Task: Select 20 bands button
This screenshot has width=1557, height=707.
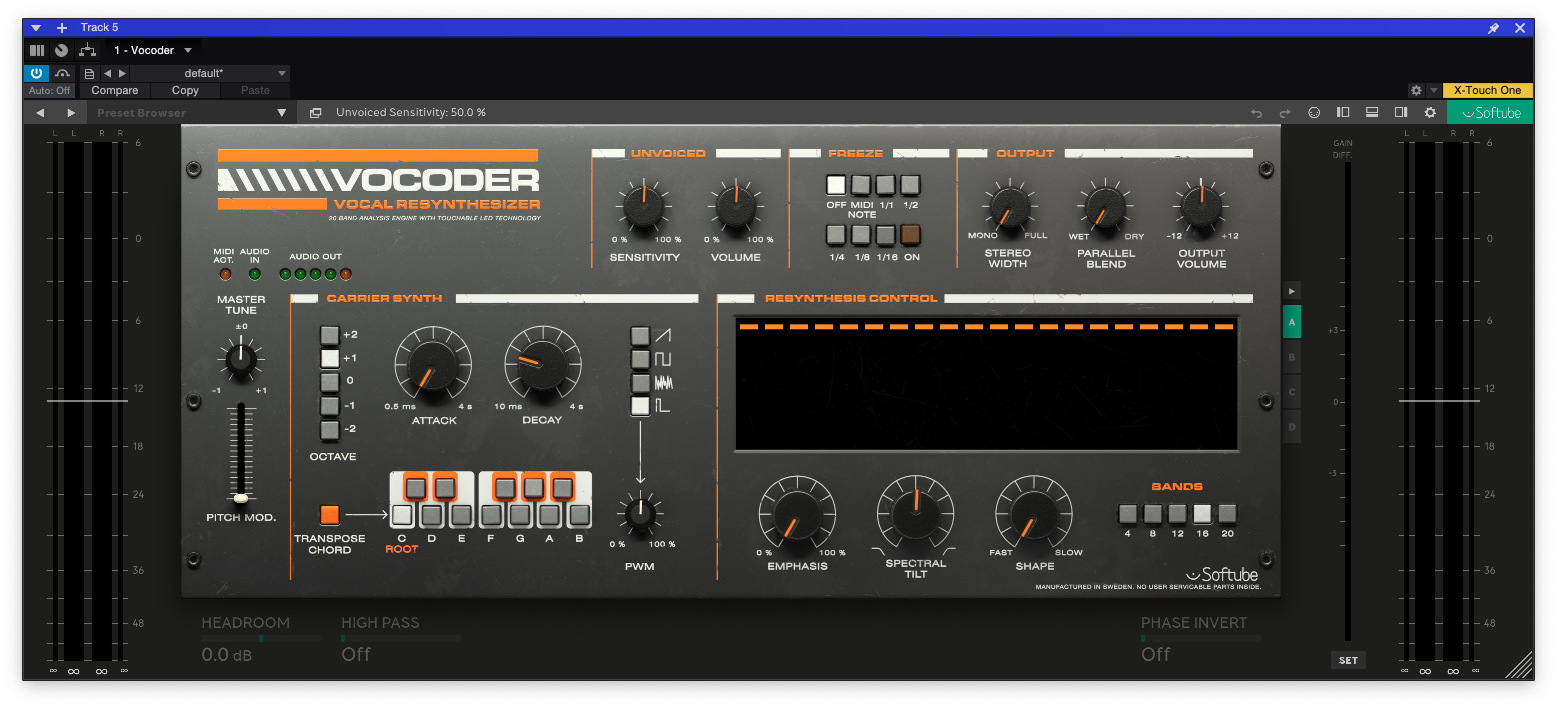Action: pyautogui.click(x=1227, y=514)
